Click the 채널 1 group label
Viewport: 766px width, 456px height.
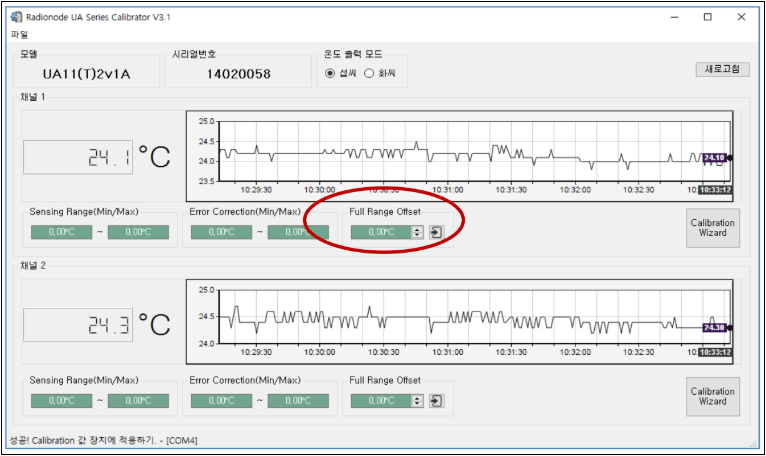pos(33,97)
